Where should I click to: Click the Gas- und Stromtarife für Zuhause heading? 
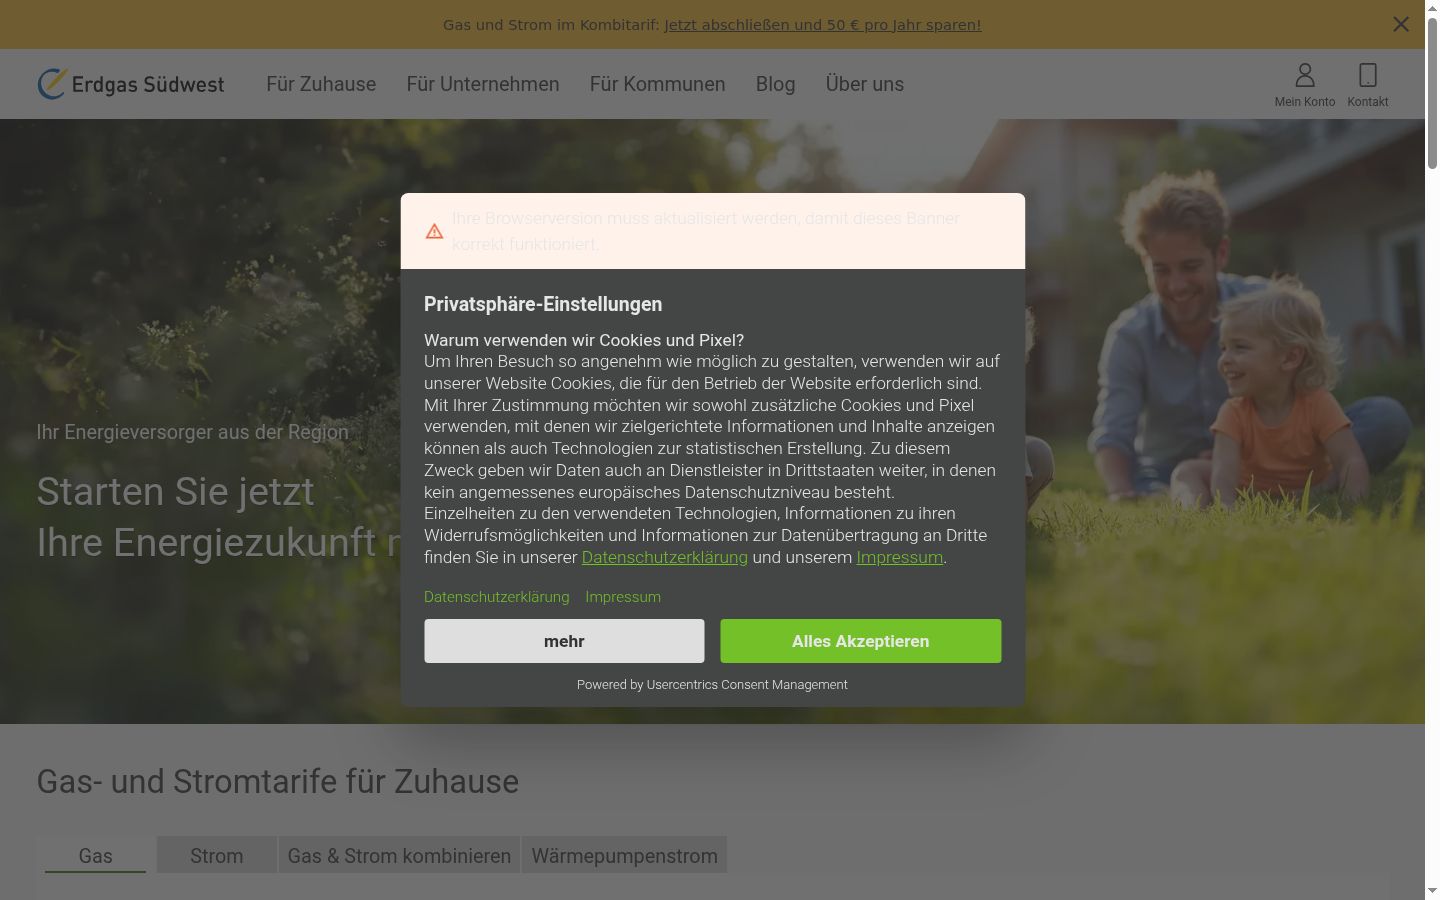point(278,781)
